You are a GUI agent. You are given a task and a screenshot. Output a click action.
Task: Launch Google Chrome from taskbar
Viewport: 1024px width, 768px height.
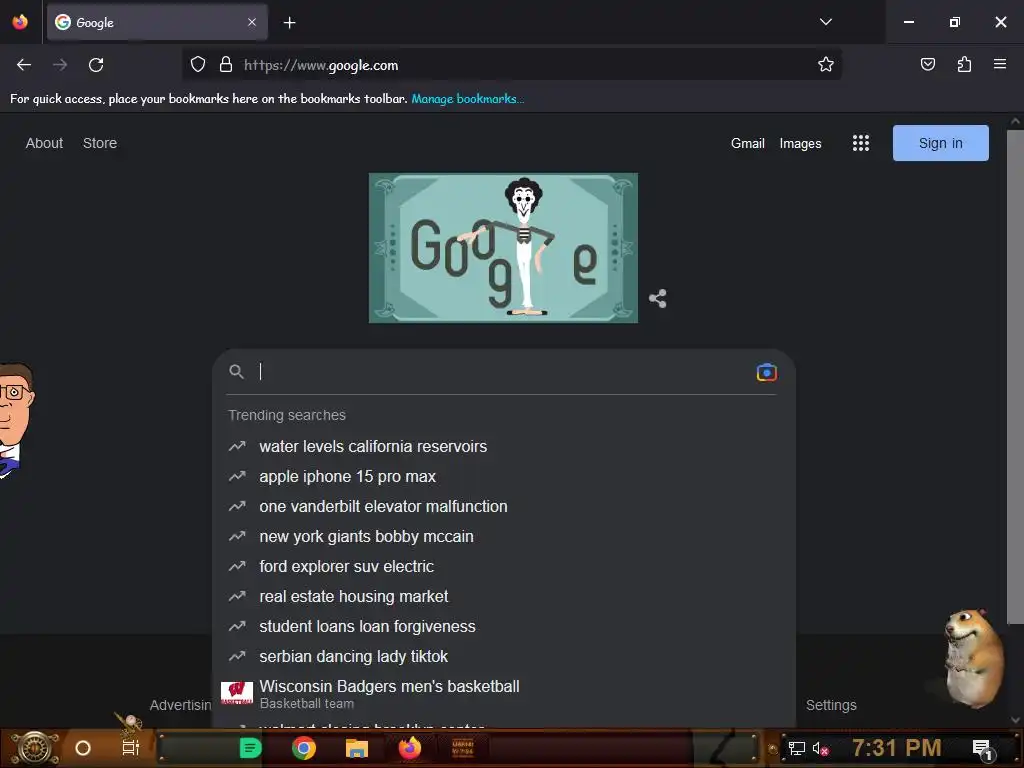304,748
